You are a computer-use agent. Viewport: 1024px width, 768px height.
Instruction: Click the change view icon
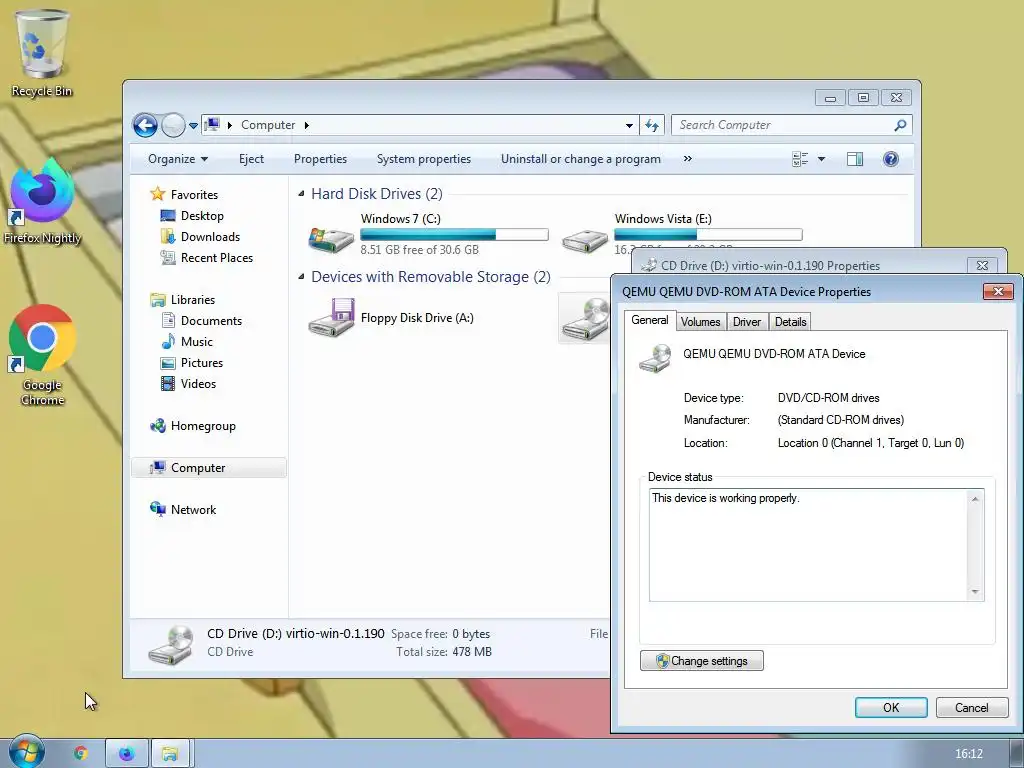(800, 159)
